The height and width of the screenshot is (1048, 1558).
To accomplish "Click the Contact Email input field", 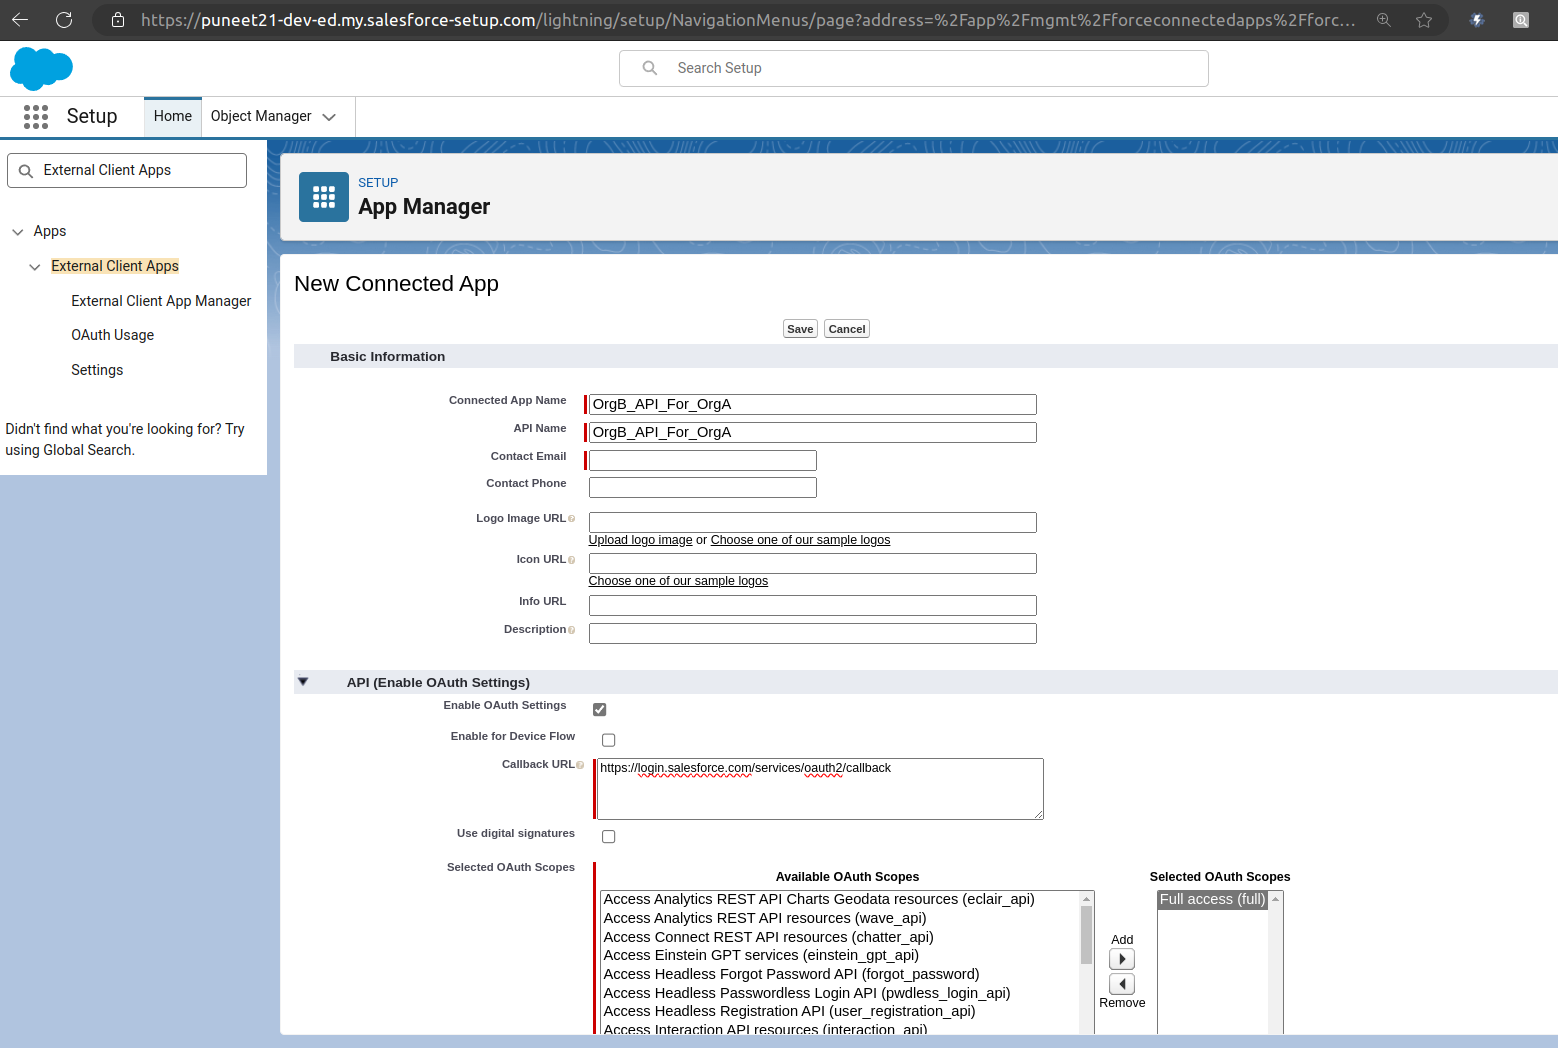I will click(701, 460).
